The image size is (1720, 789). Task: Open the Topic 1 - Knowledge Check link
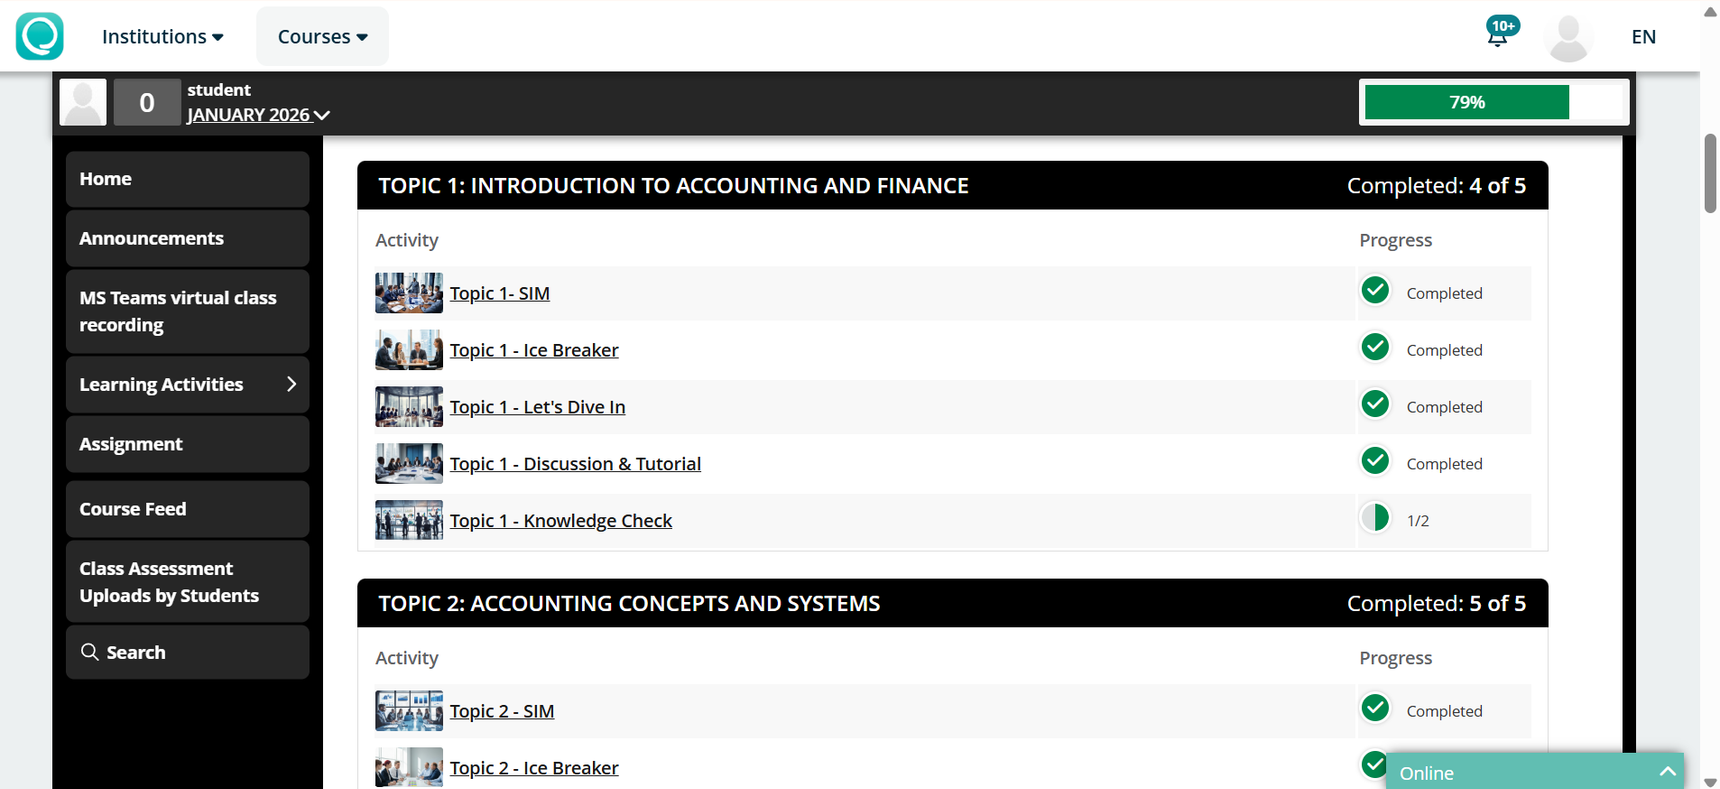tap(560, 521)
